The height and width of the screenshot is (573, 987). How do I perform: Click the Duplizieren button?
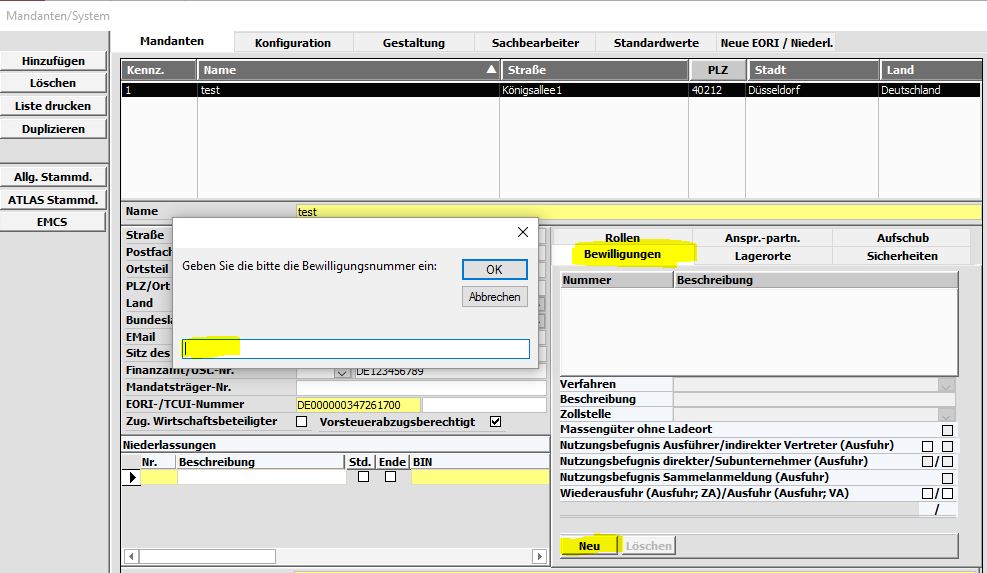click(x=53, y=129)
